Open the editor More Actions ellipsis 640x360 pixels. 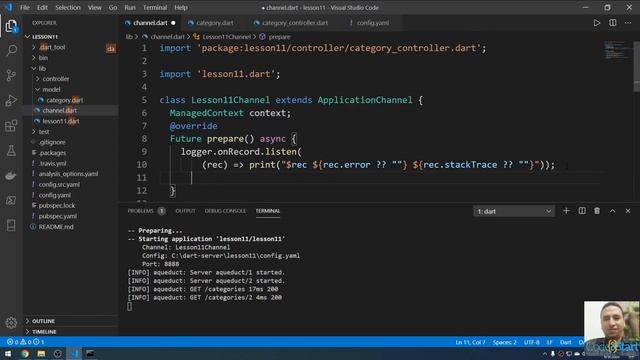[x=628, y=23]
